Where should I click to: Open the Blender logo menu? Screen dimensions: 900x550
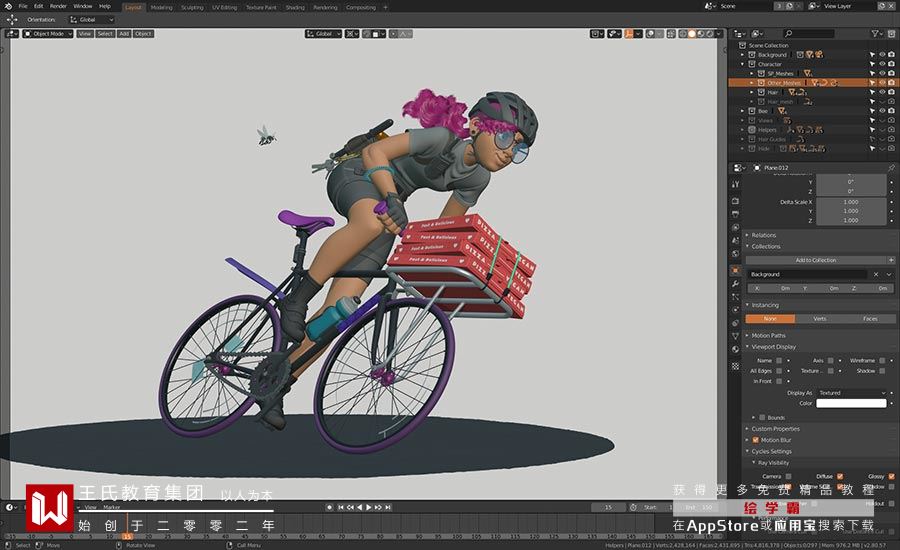[x=8, y=6]
